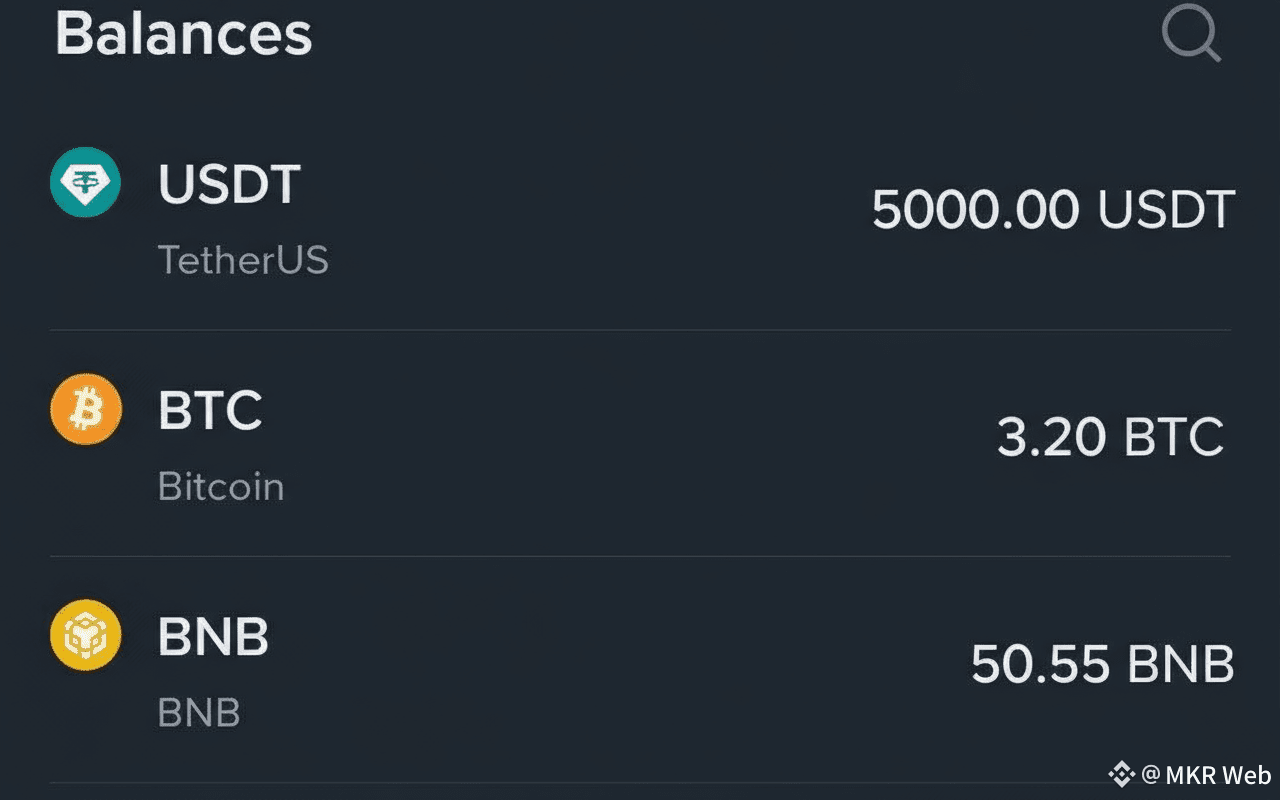Select the bold BTC ticker label
Screen dimensions: 1280x800
click(210, 410)
